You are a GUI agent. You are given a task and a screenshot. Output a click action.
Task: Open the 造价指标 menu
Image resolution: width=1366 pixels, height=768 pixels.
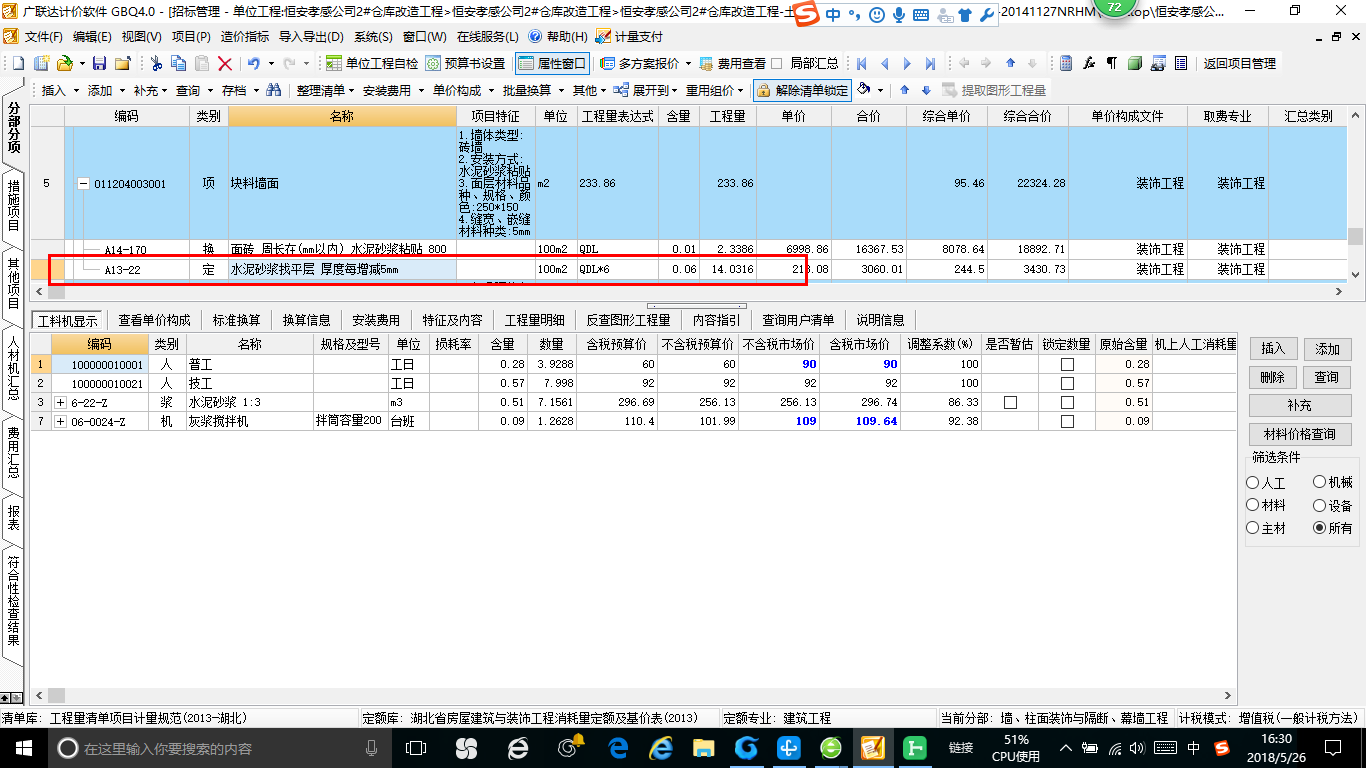point(245,36)
